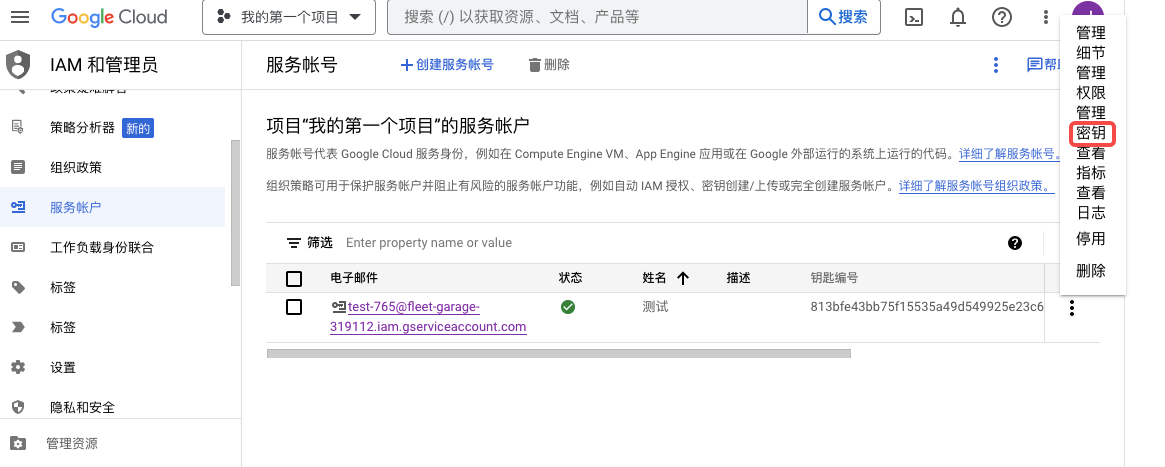1165x467 pixels.
Task: Click the filter help icon in table toolbar
Action: [x=1015, y=243]
